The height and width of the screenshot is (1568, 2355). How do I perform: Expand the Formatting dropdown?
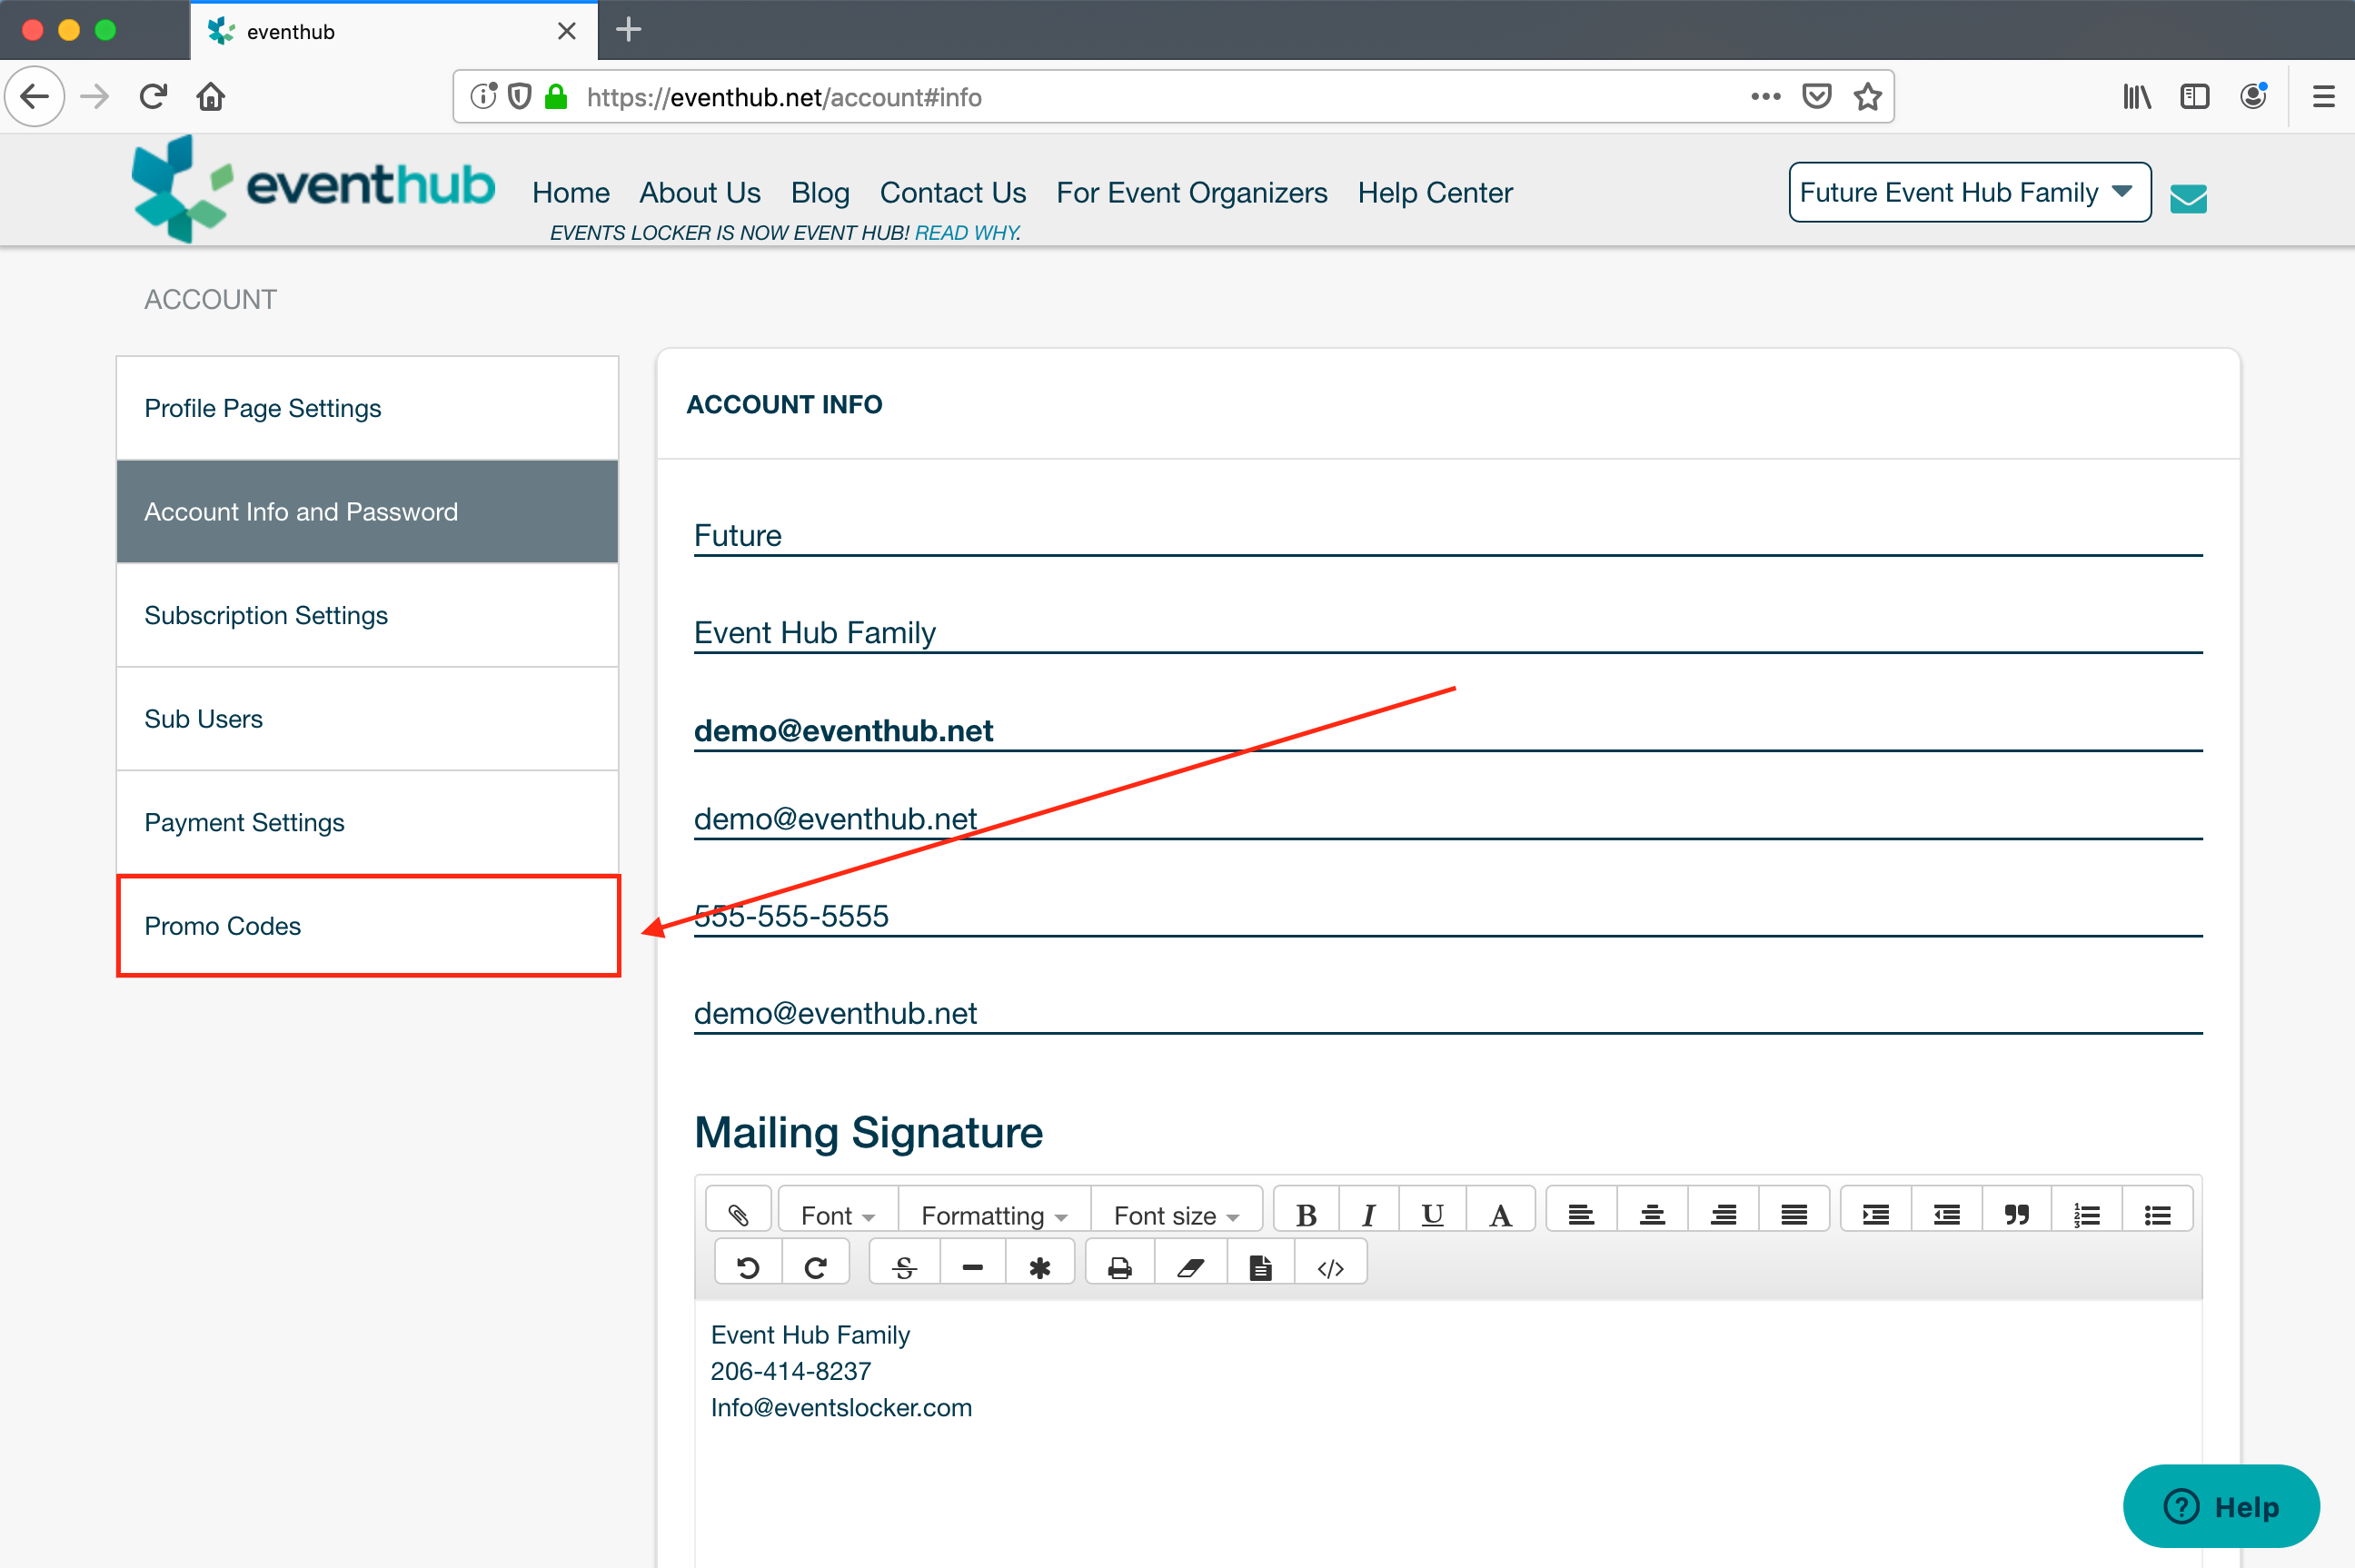click(x=993, y=1214)
